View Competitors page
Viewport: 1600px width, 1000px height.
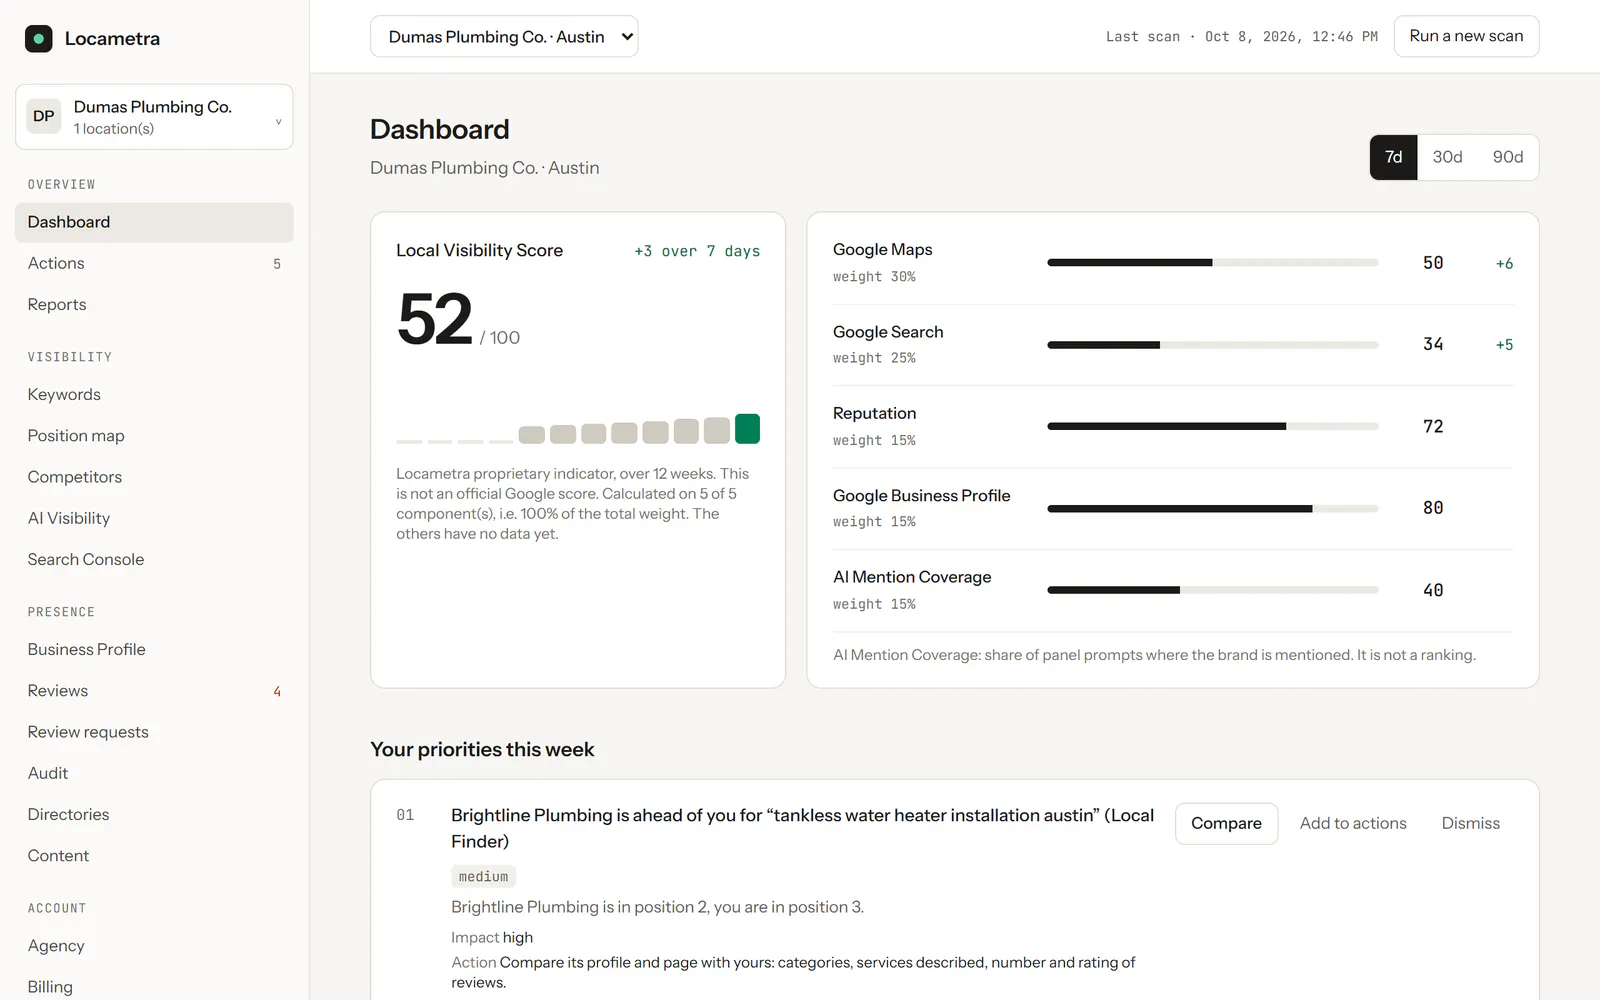(x=154, y=477)
